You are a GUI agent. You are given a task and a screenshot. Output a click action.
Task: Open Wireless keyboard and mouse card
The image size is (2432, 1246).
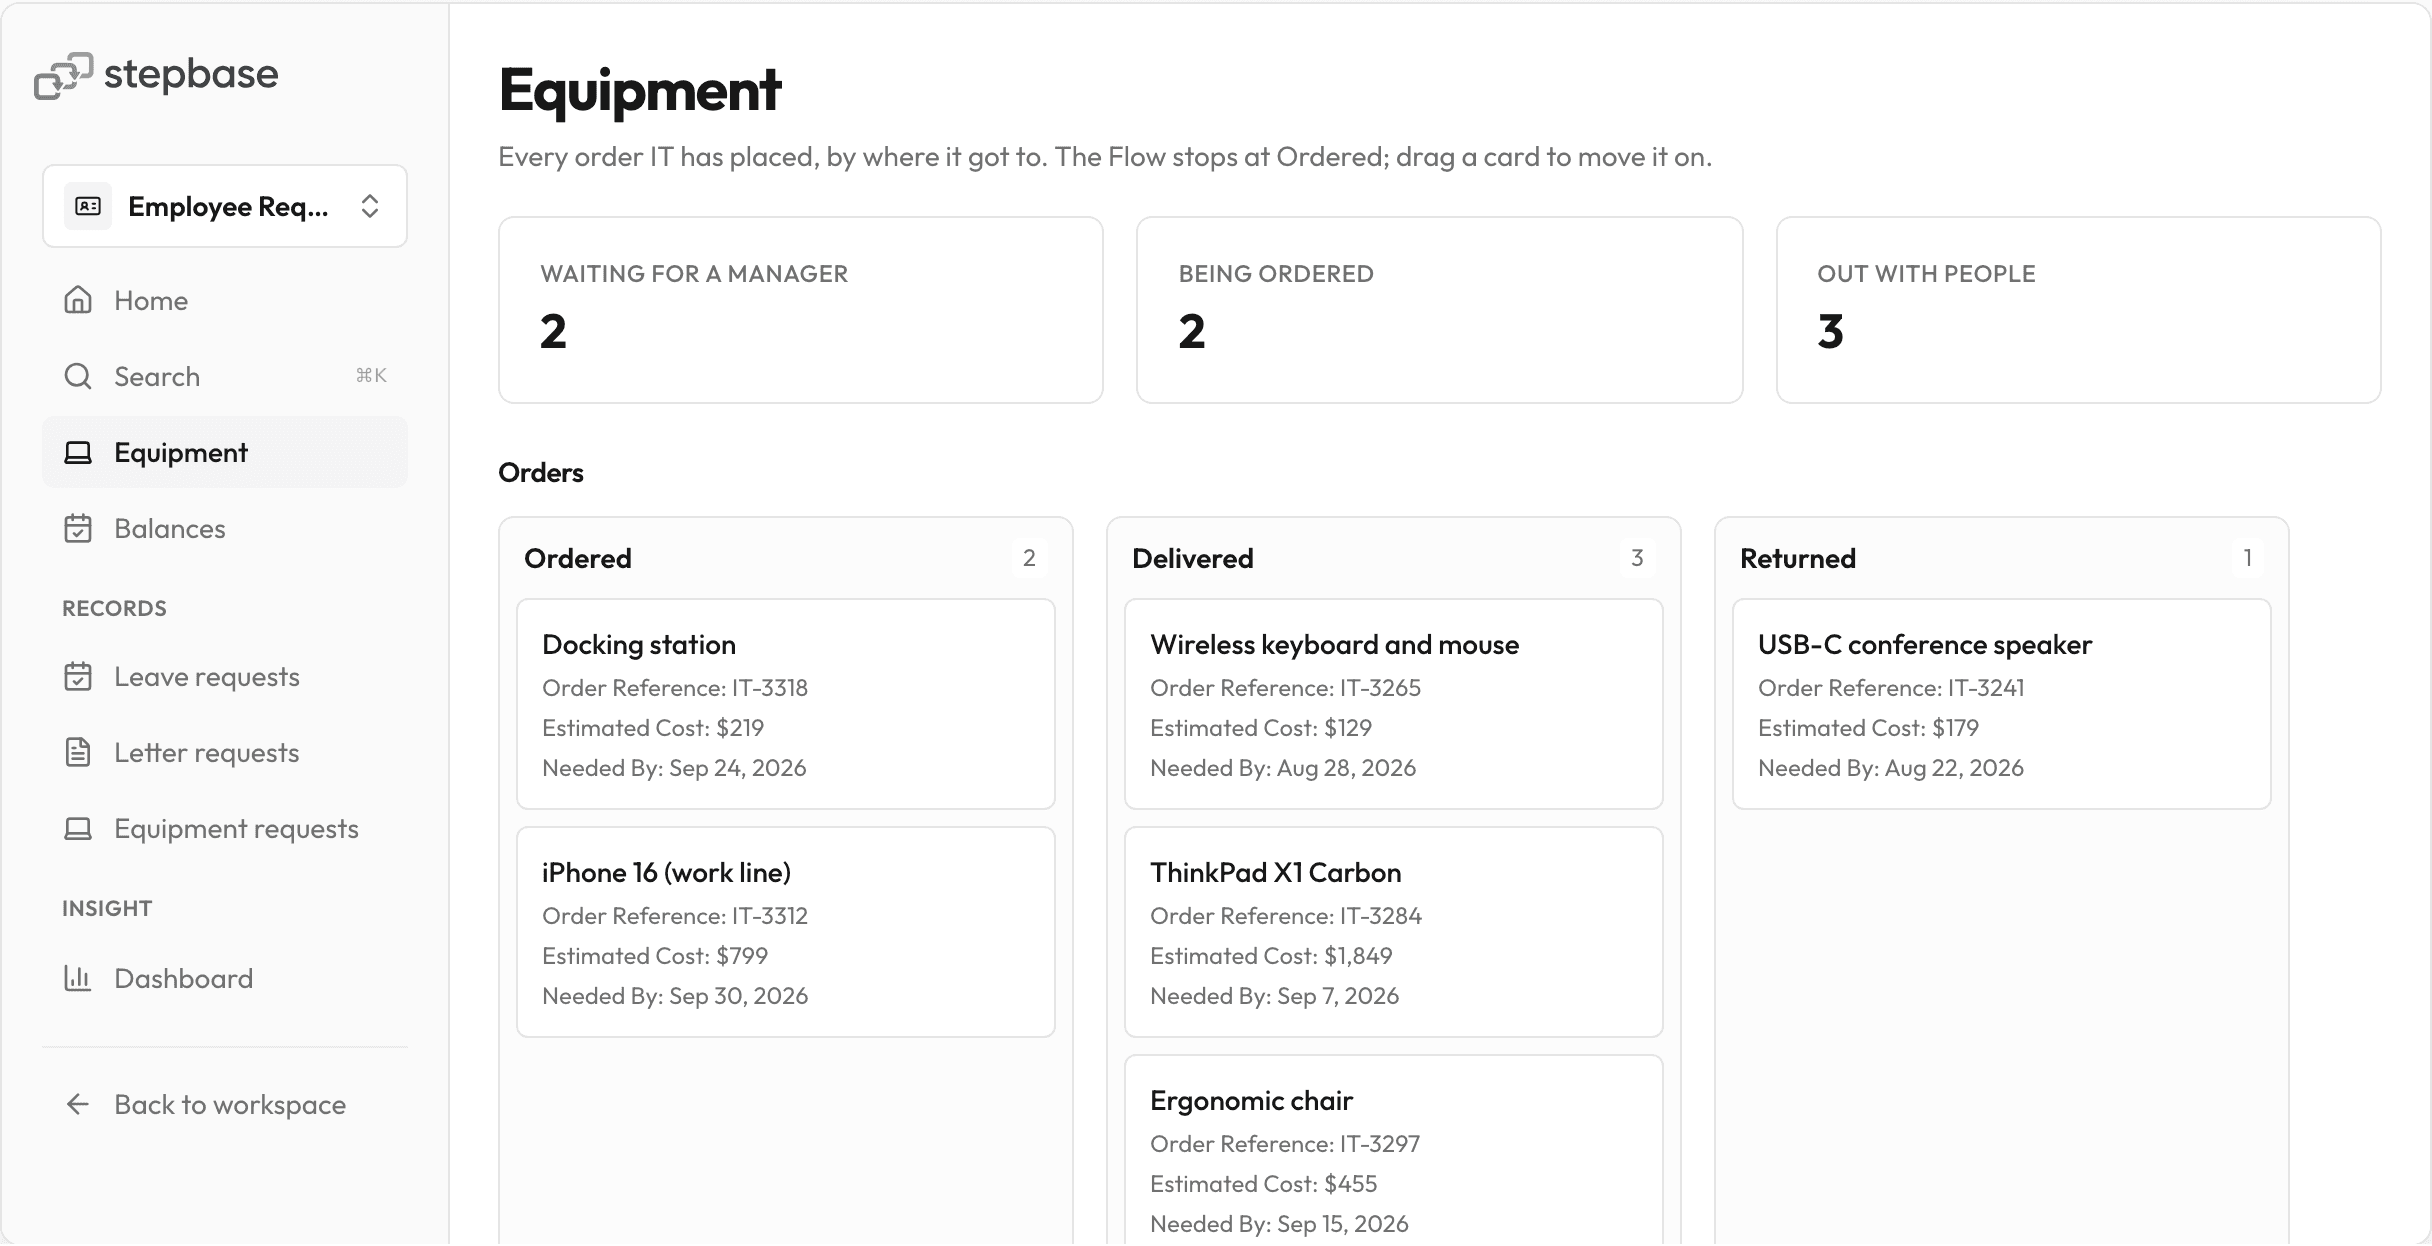(x=1394, y=704)
